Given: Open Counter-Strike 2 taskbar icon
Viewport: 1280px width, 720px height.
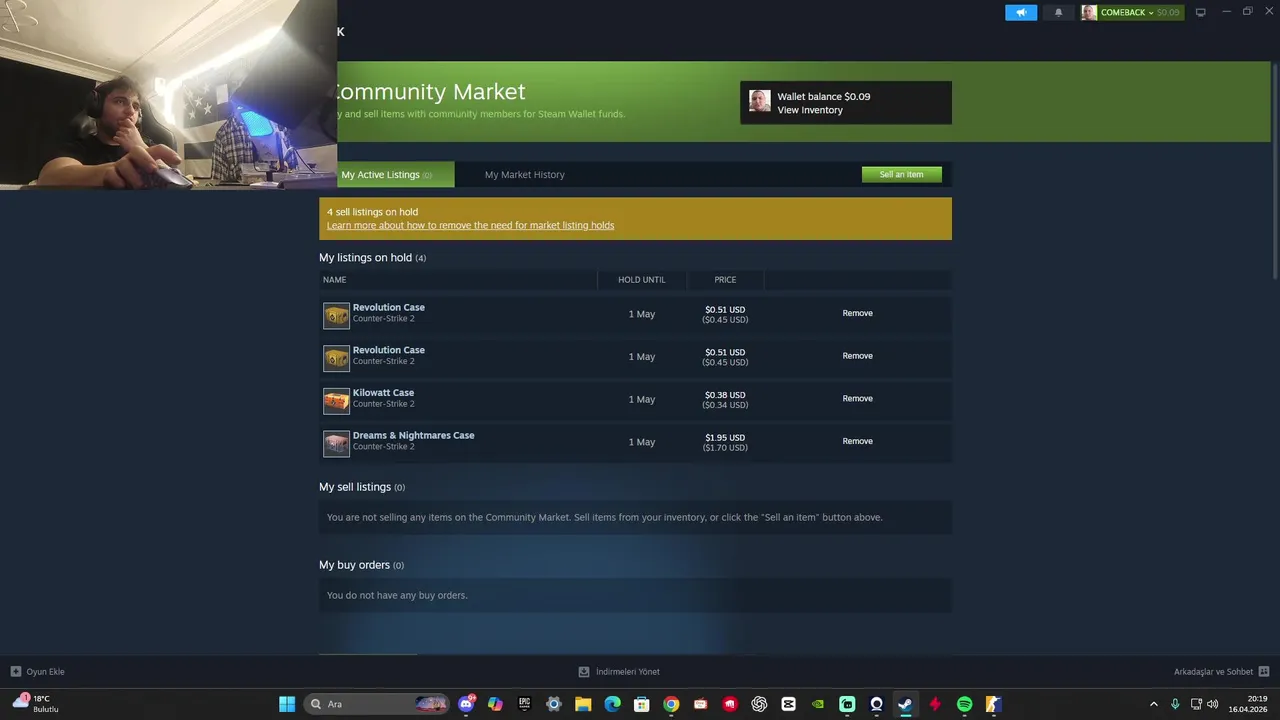Looking at the screenshot, I should point(993,704).
